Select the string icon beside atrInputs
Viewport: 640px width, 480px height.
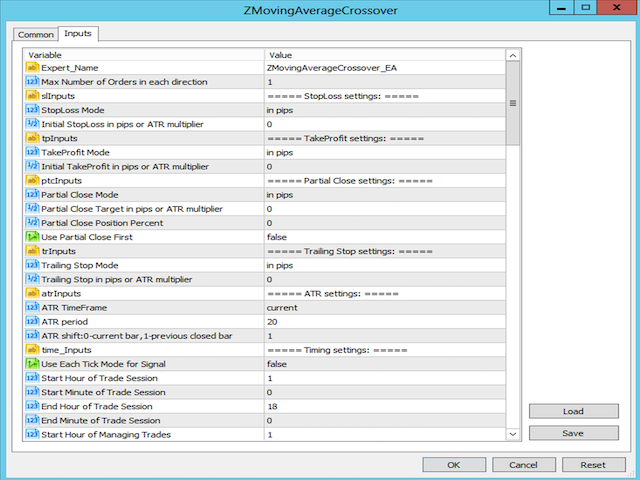pyautogui.click(x=32, y=293)
